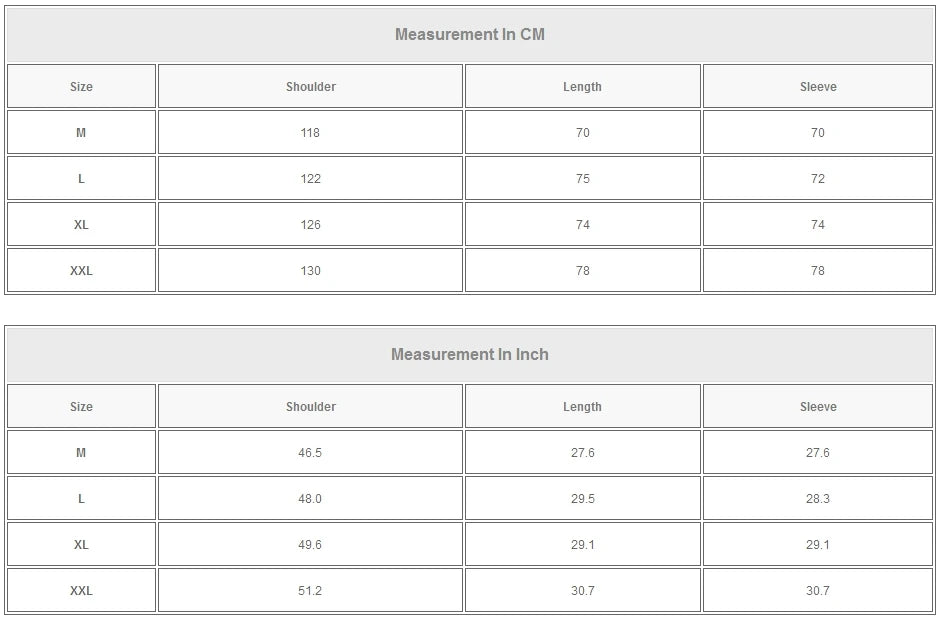The image size is (943, 619).
Task: Select the 126 shoulder cell for XL
Action: coord(310,225)
